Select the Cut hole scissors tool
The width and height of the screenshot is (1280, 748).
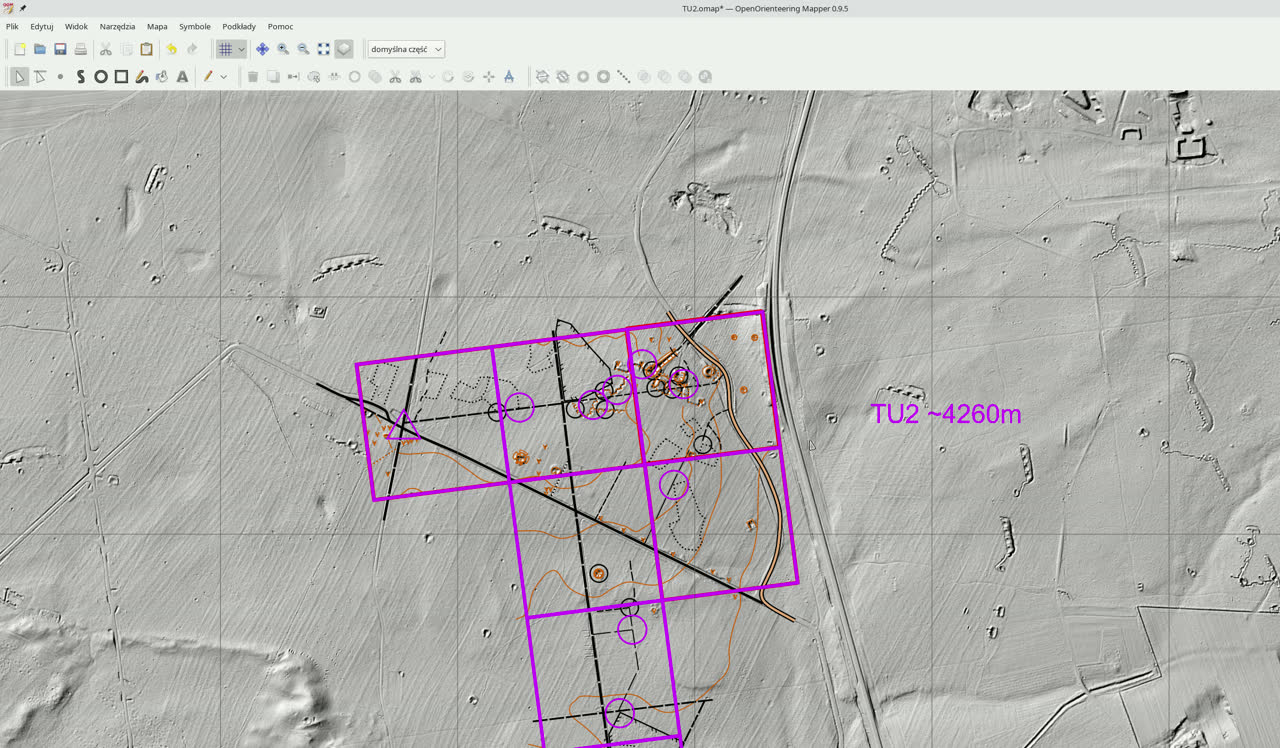[415, 76]
